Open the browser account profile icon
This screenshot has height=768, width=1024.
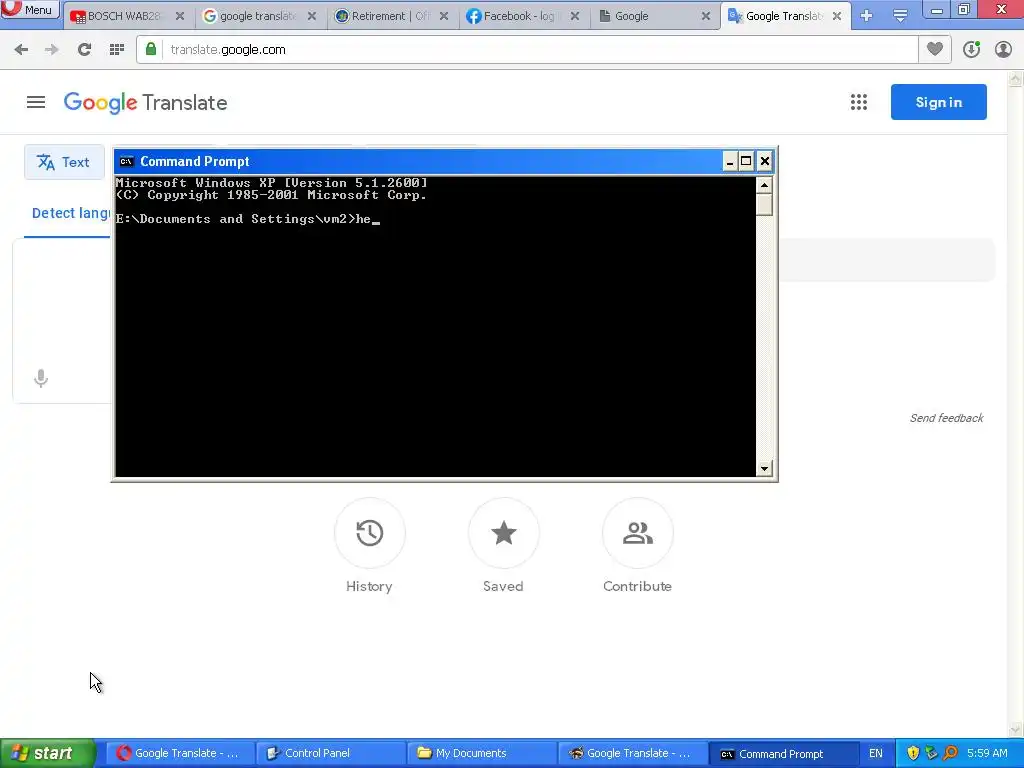(1003, 49)
